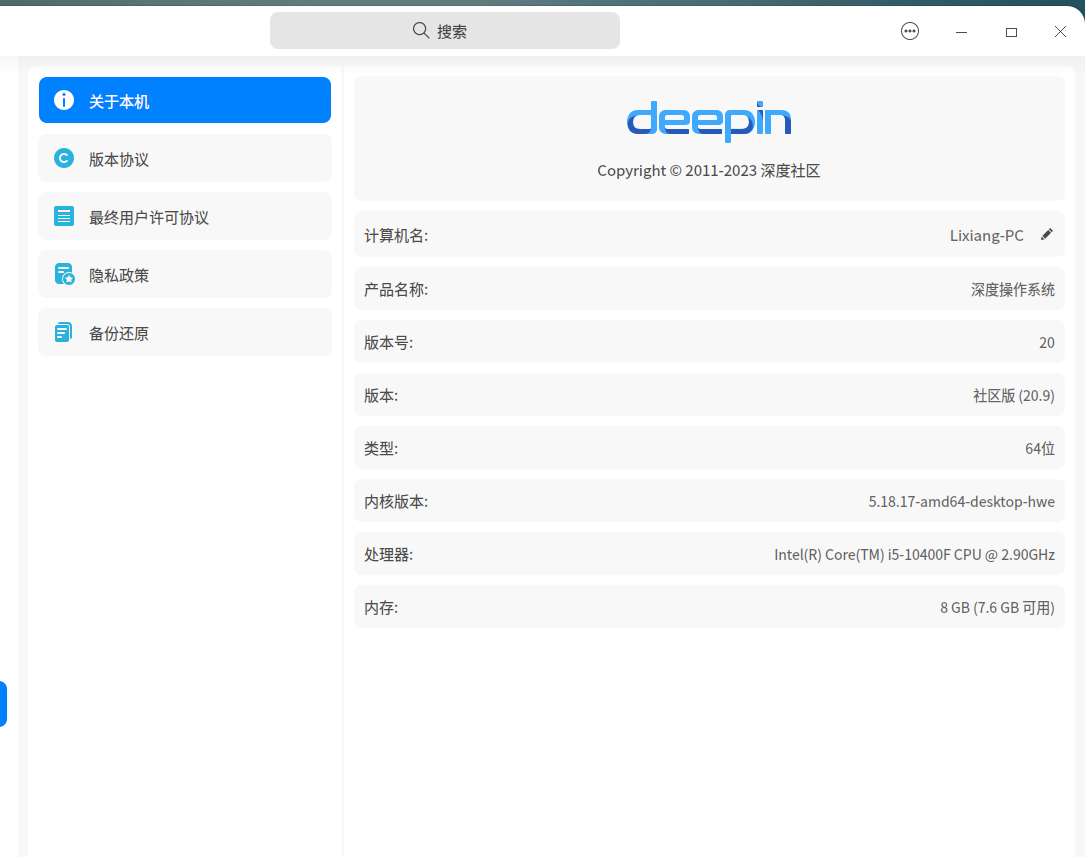
Task: Edit computer name with pencil icon
Action: pos(1047,234)
